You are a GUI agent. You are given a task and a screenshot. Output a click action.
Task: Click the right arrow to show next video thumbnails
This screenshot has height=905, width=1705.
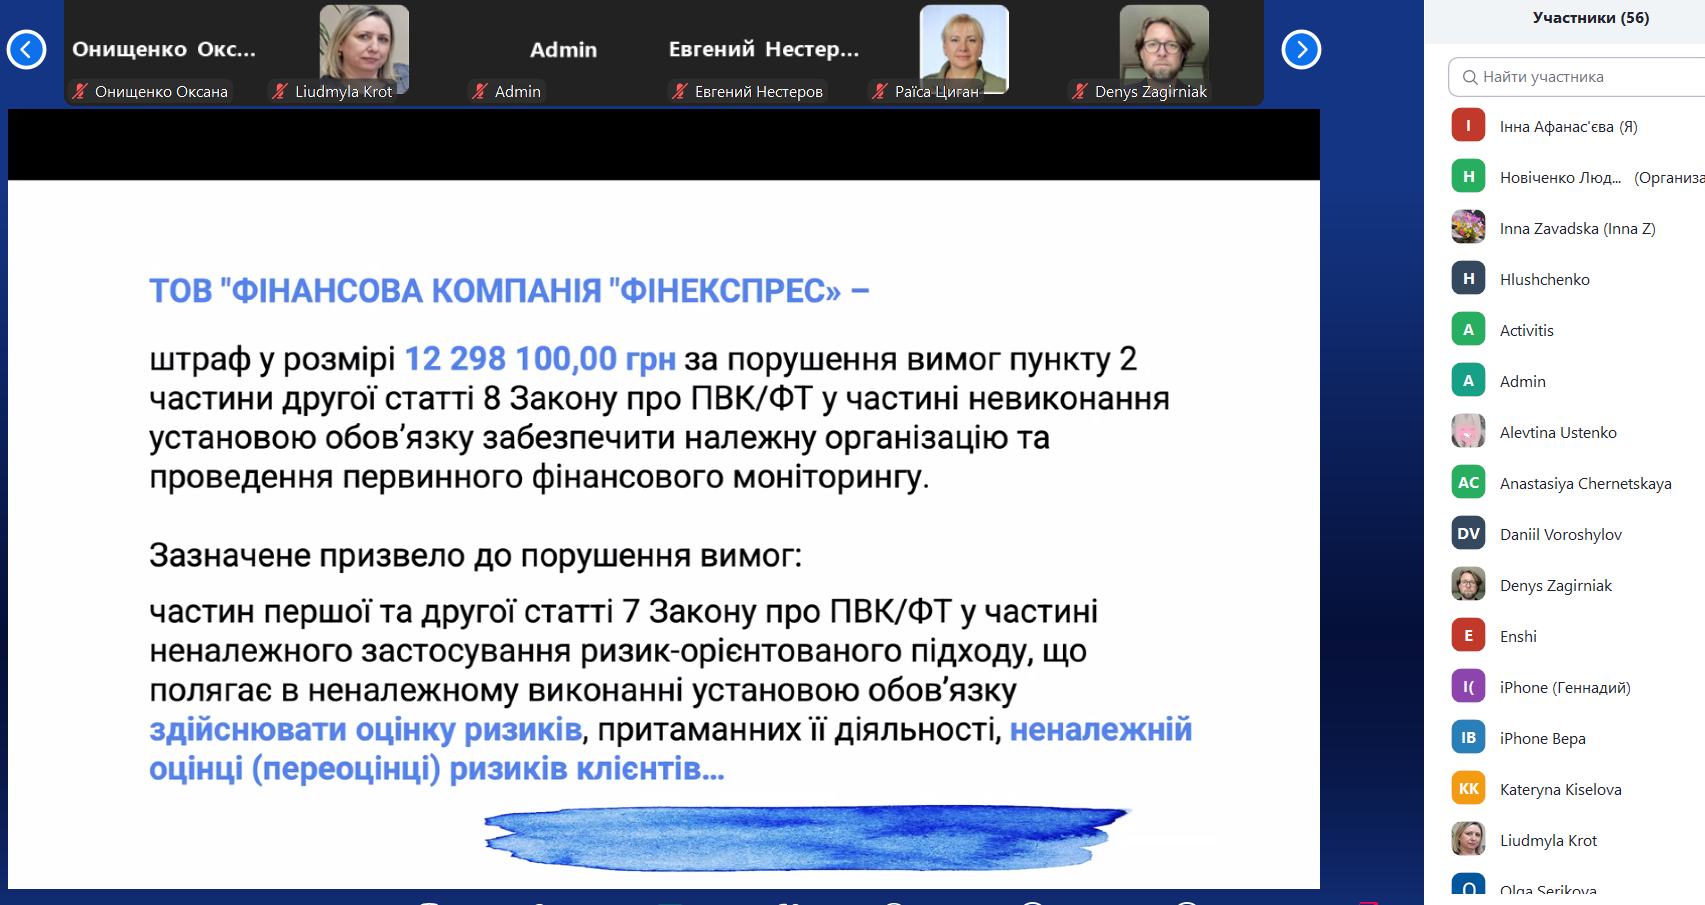coord(1301,49)
